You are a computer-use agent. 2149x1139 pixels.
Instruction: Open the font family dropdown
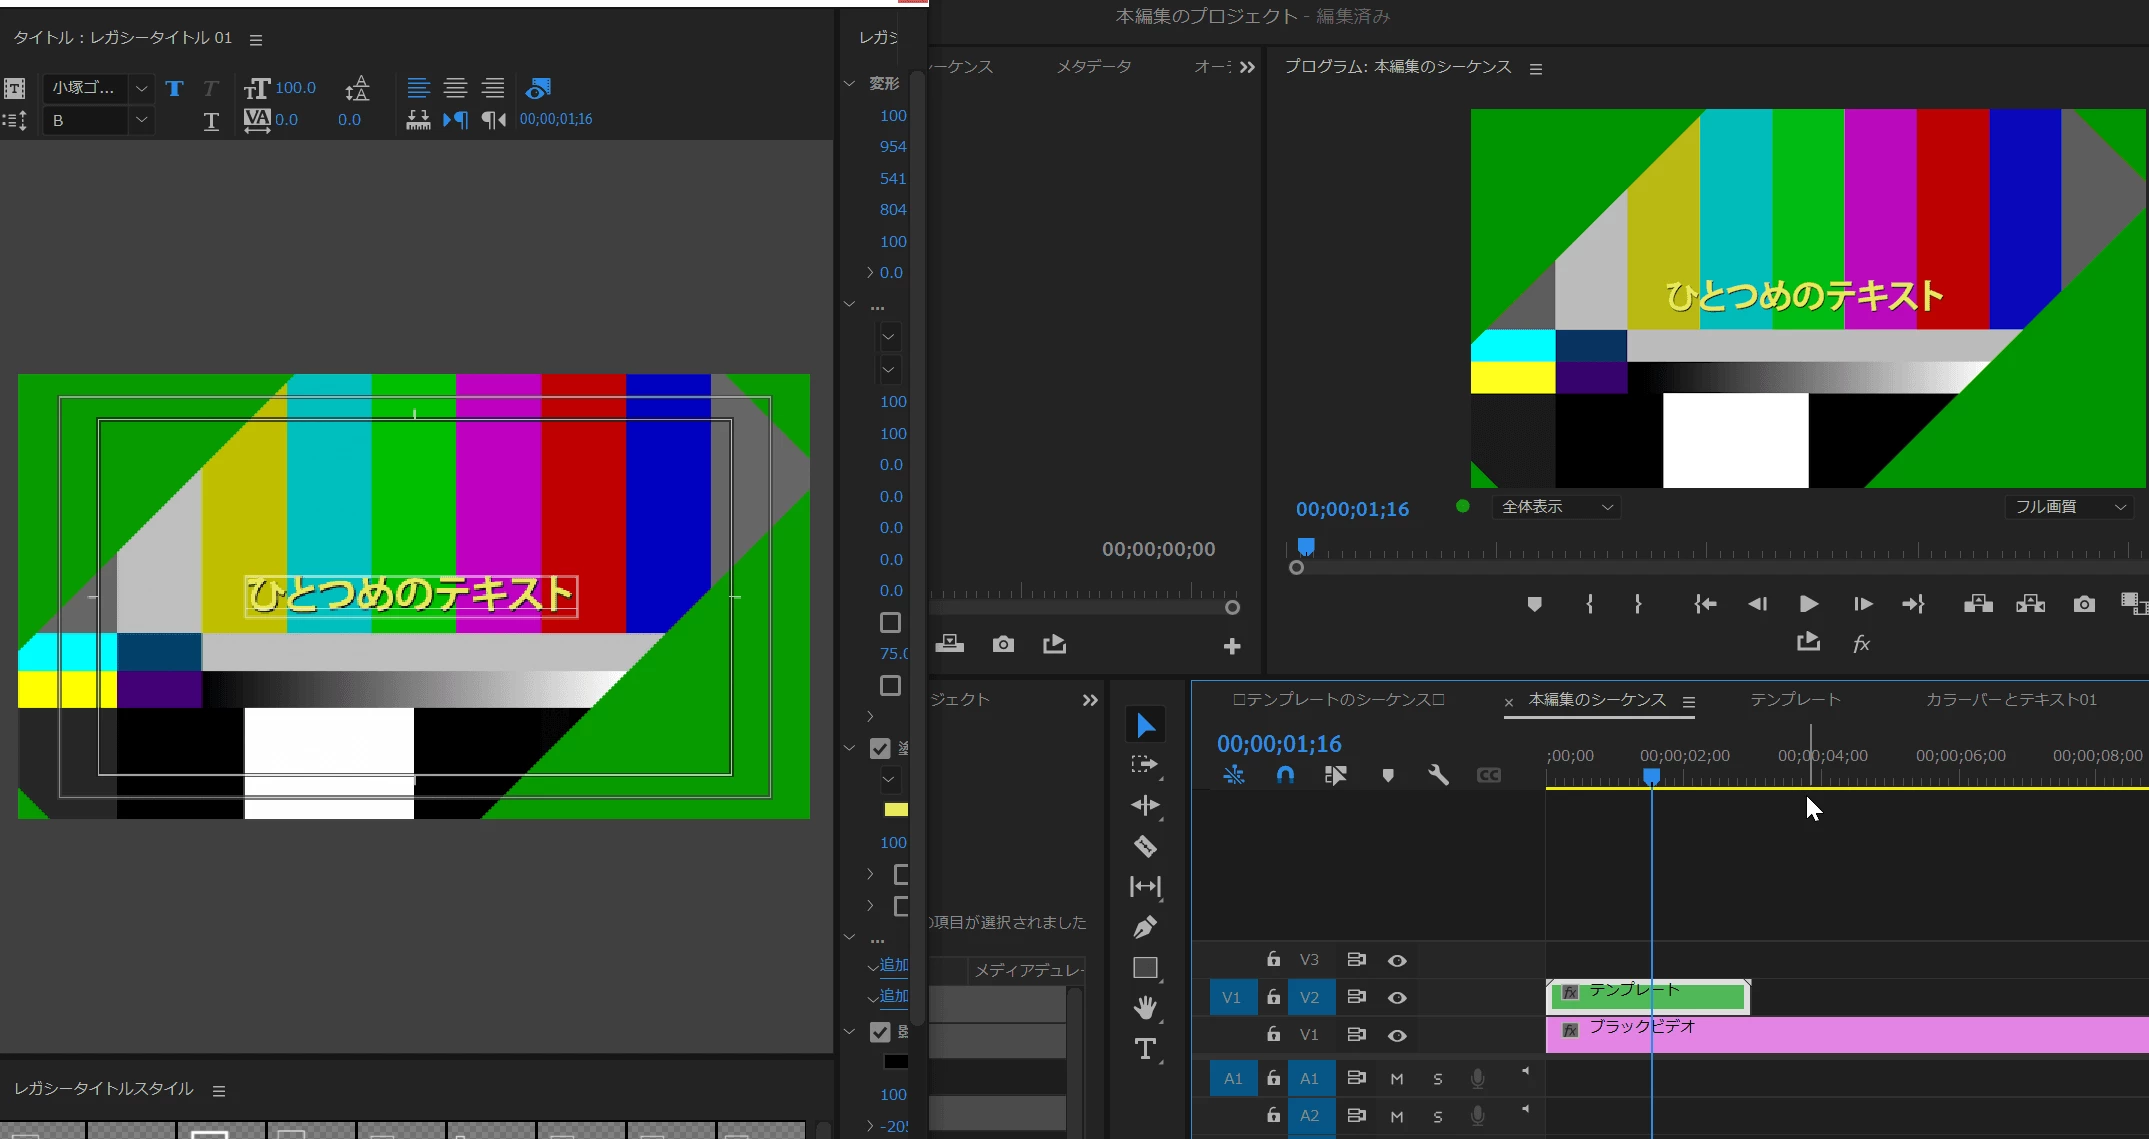point(141,88)
